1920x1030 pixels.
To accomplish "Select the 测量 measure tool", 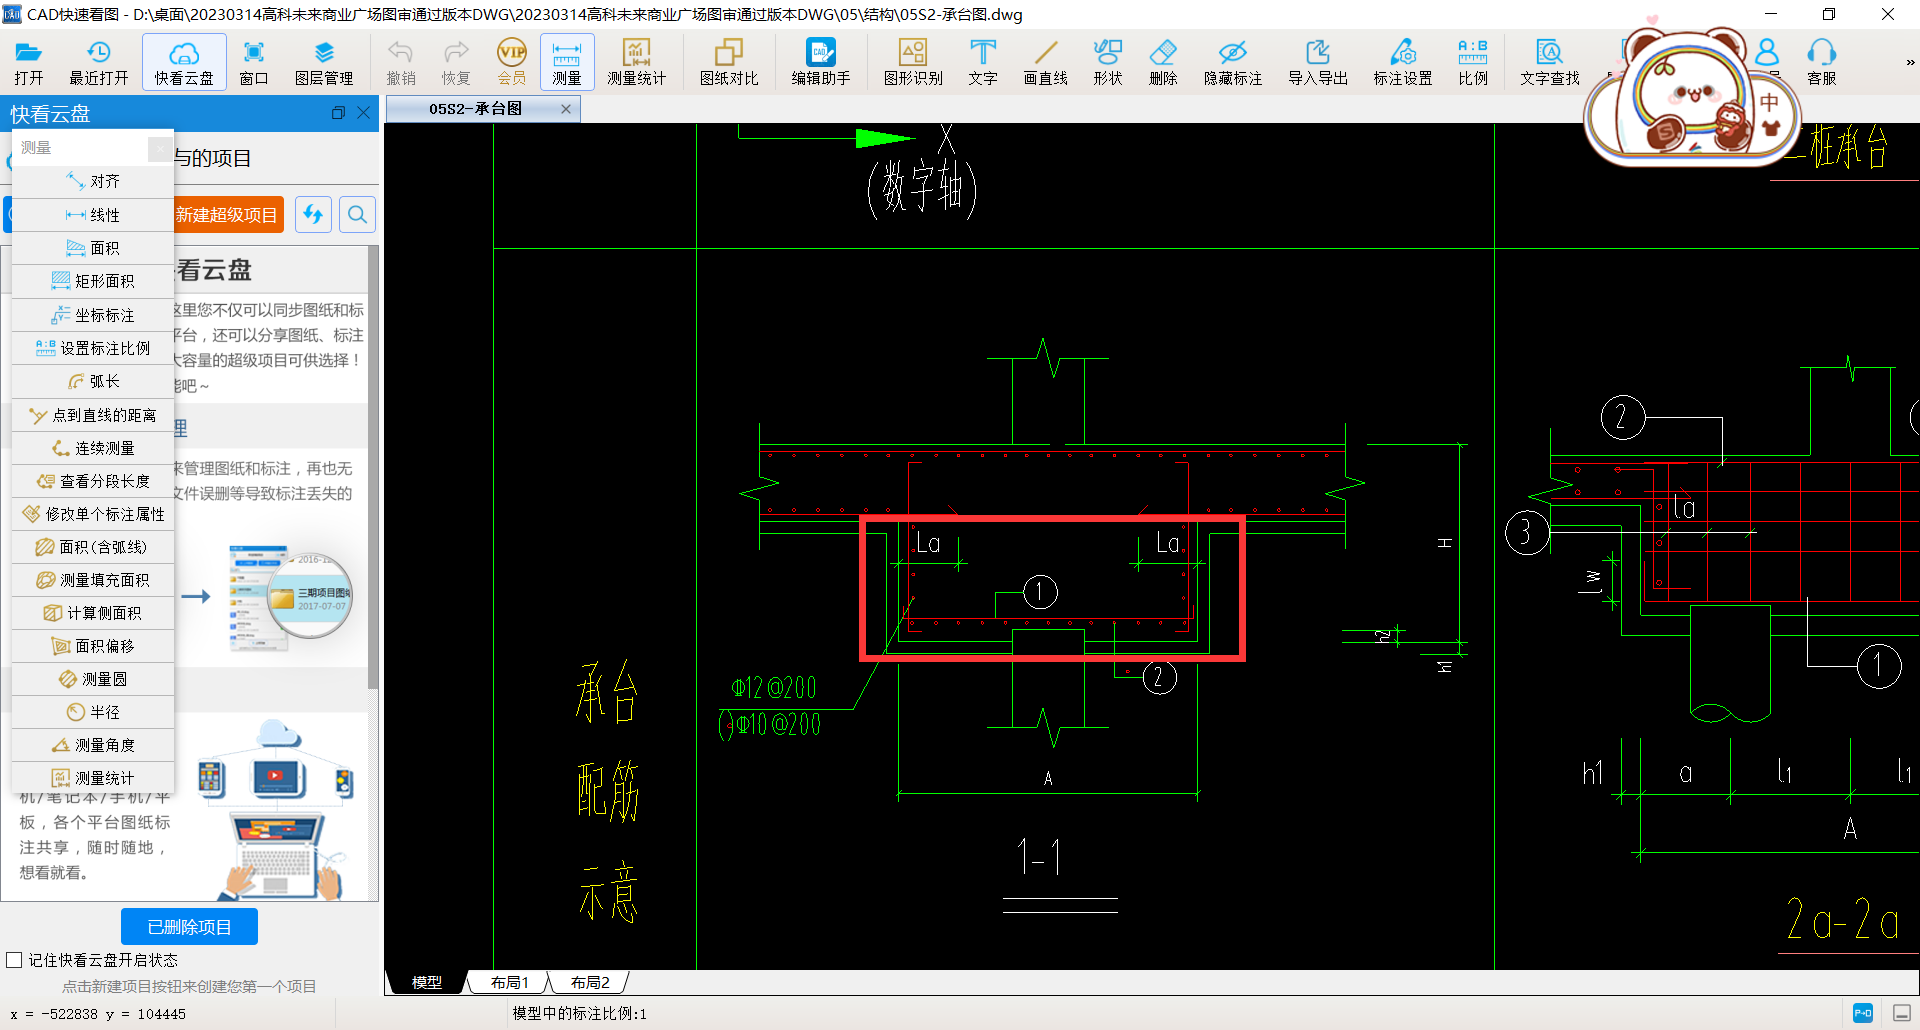I will [567, 62].
